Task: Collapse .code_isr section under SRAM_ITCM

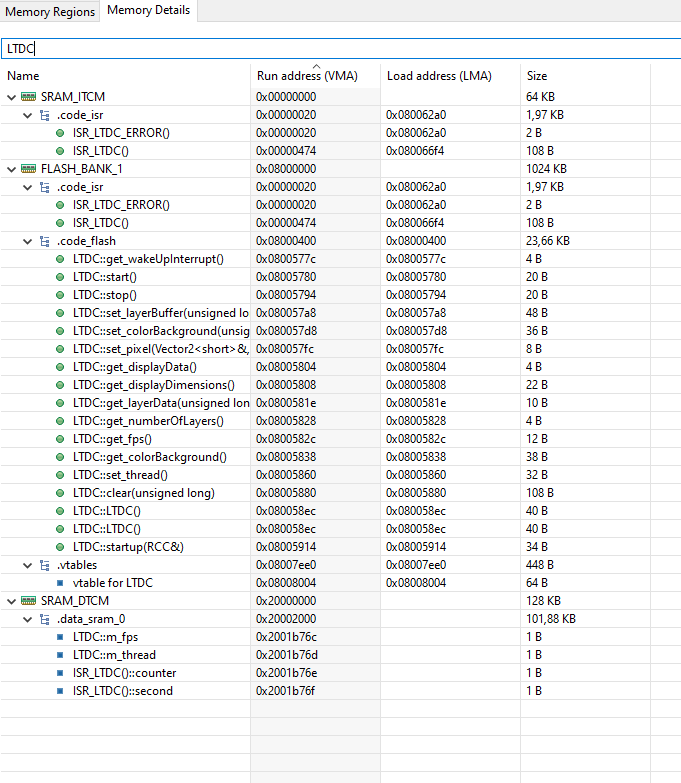Action: 28,115
